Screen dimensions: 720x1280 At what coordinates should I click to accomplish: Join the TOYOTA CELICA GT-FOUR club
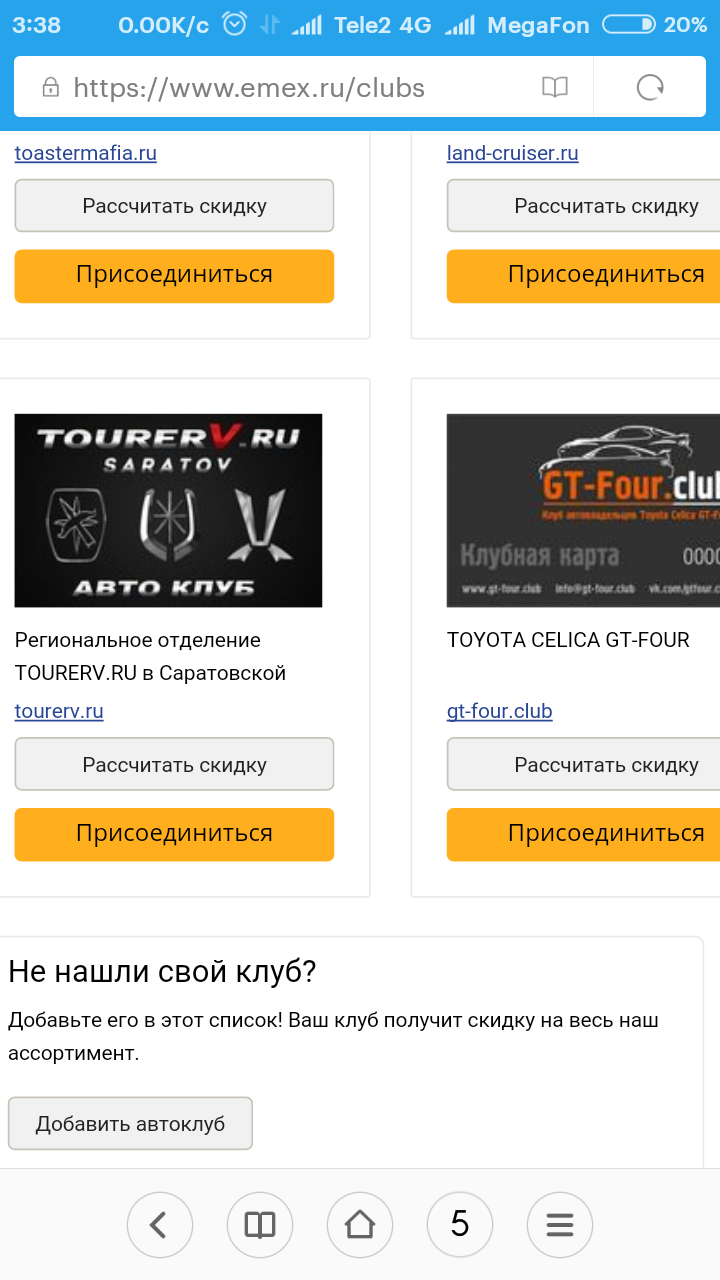click(583, 834)
